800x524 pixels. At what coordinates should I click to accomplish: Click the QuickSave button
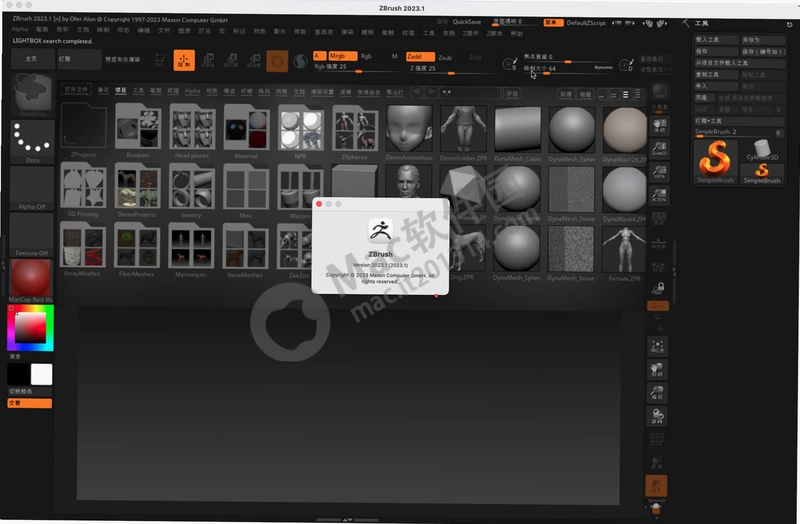point(466,22)
